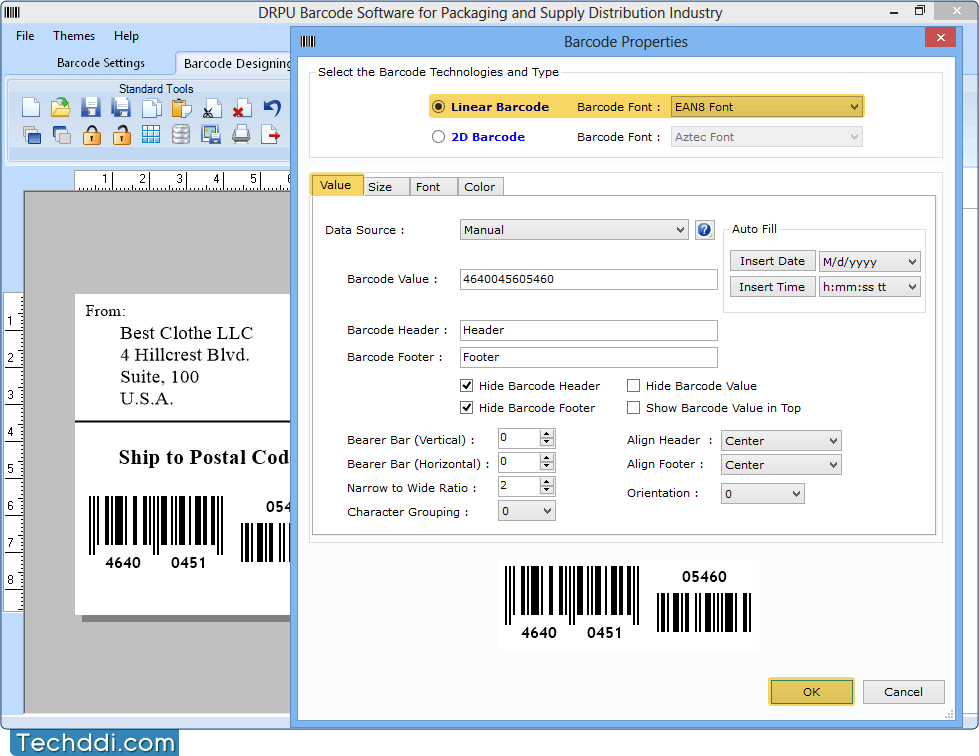Select the Value tab
Viewport: 979px width, 756px height.
tap(337, 185)
